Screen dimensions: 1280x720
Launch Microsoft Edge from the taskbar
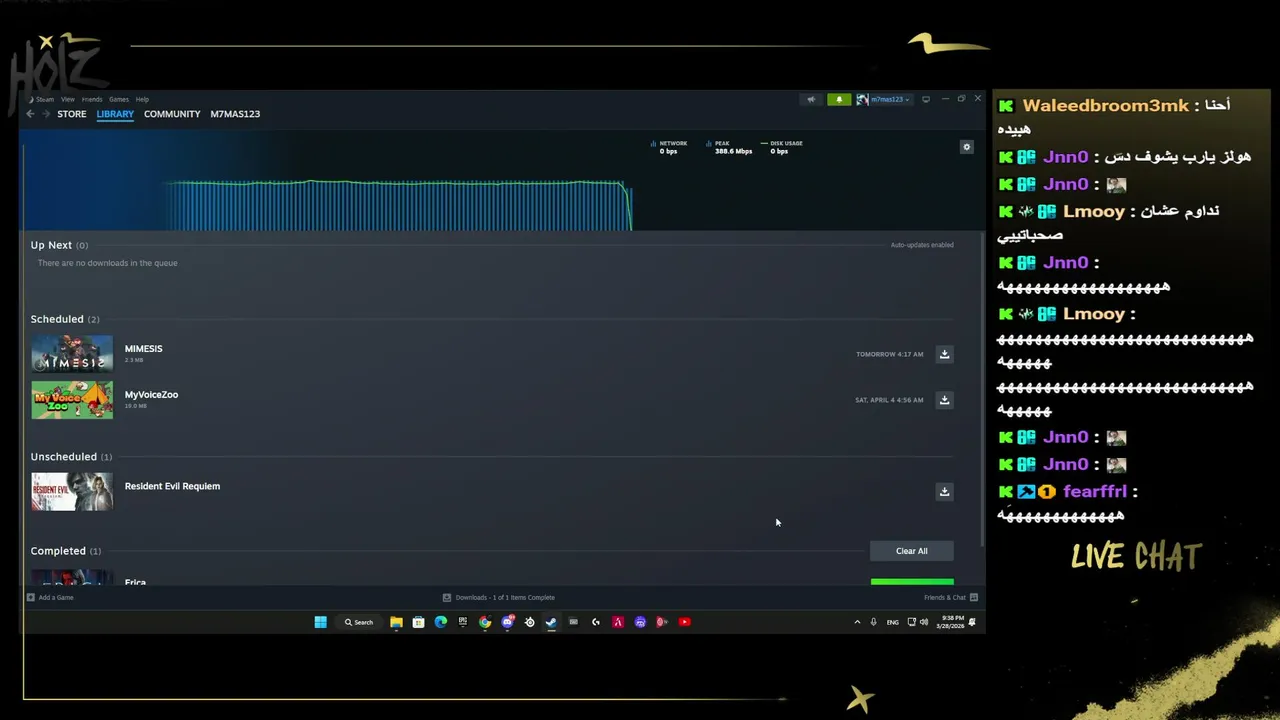pos(441,622)
